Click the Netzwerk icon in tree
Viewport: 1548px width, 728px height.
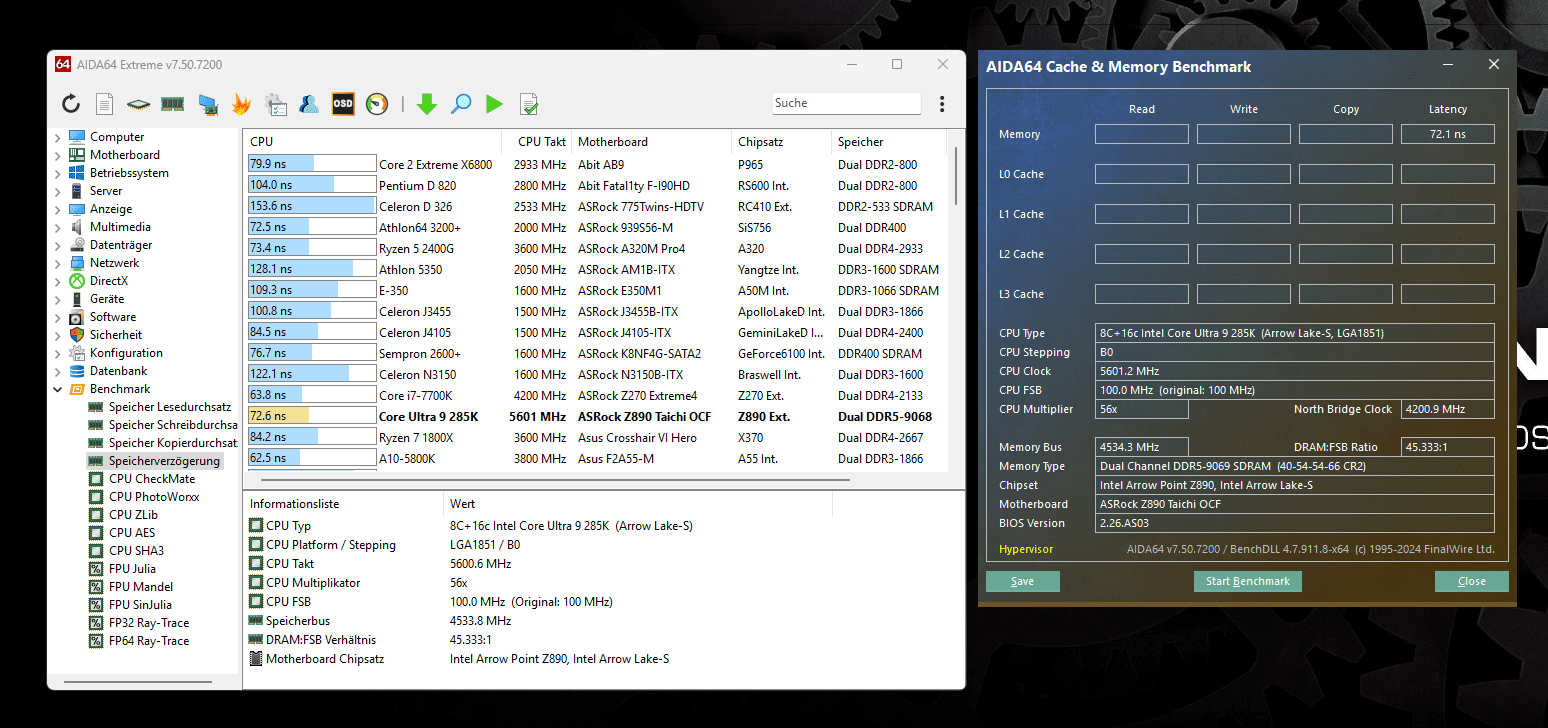(x=77, y=263)
